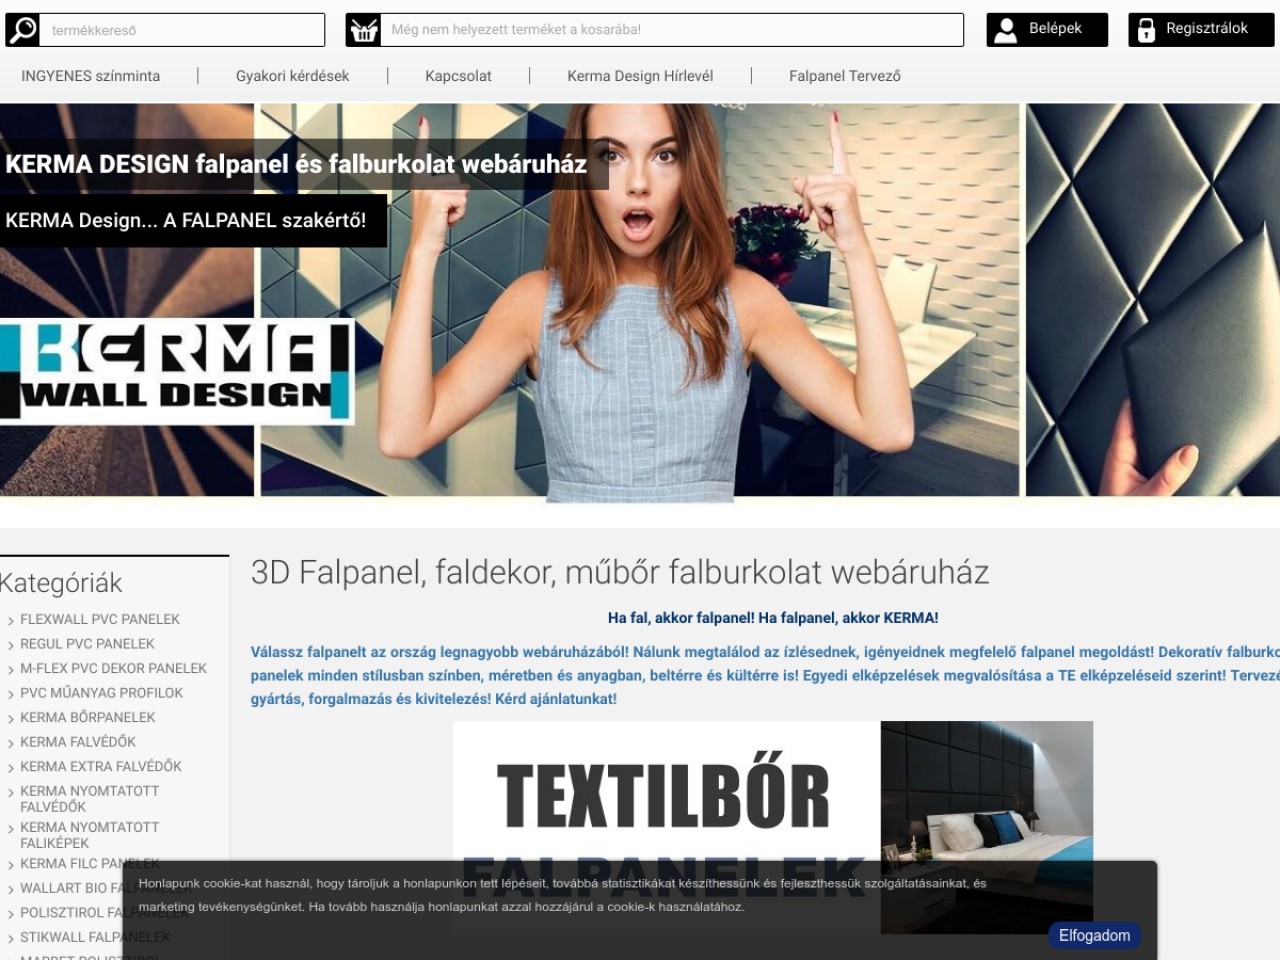The height and width of the screenshot is (960, 1280).
Task: Click the padlock icon beside Regisztrálok
Action: 1146,30
